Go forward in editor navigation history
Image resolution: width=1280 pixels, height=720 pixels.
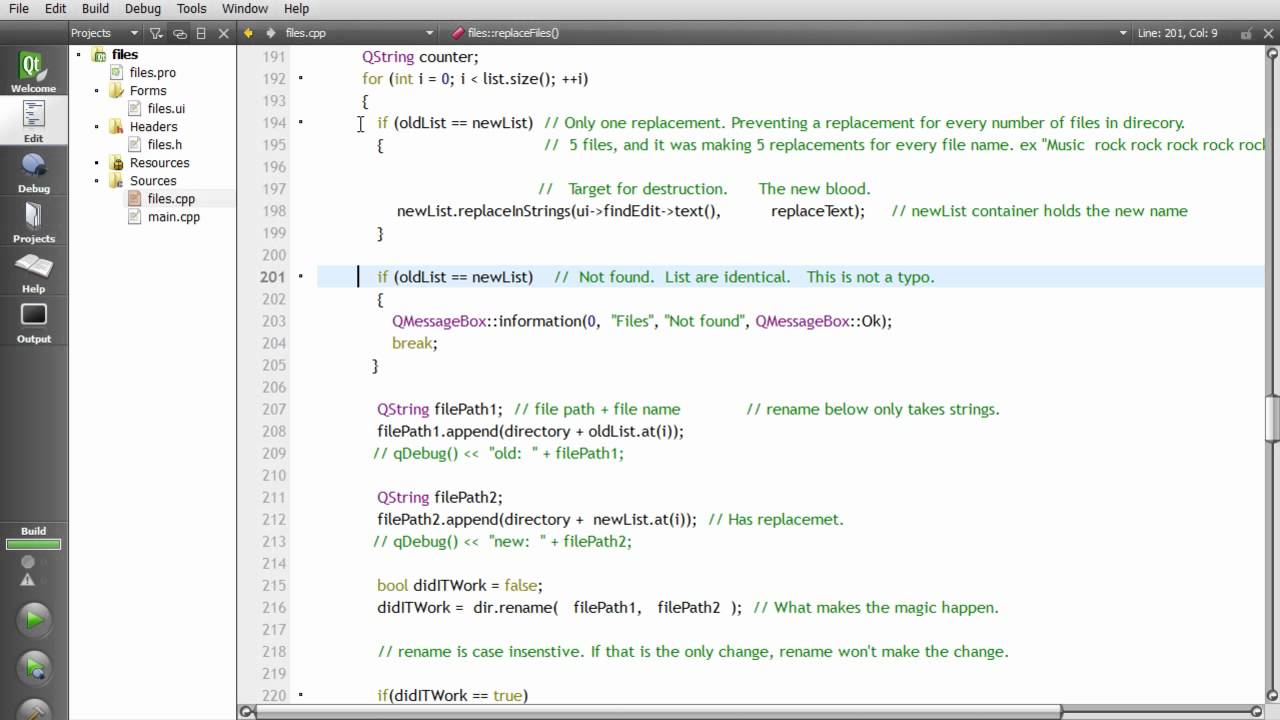270,33
